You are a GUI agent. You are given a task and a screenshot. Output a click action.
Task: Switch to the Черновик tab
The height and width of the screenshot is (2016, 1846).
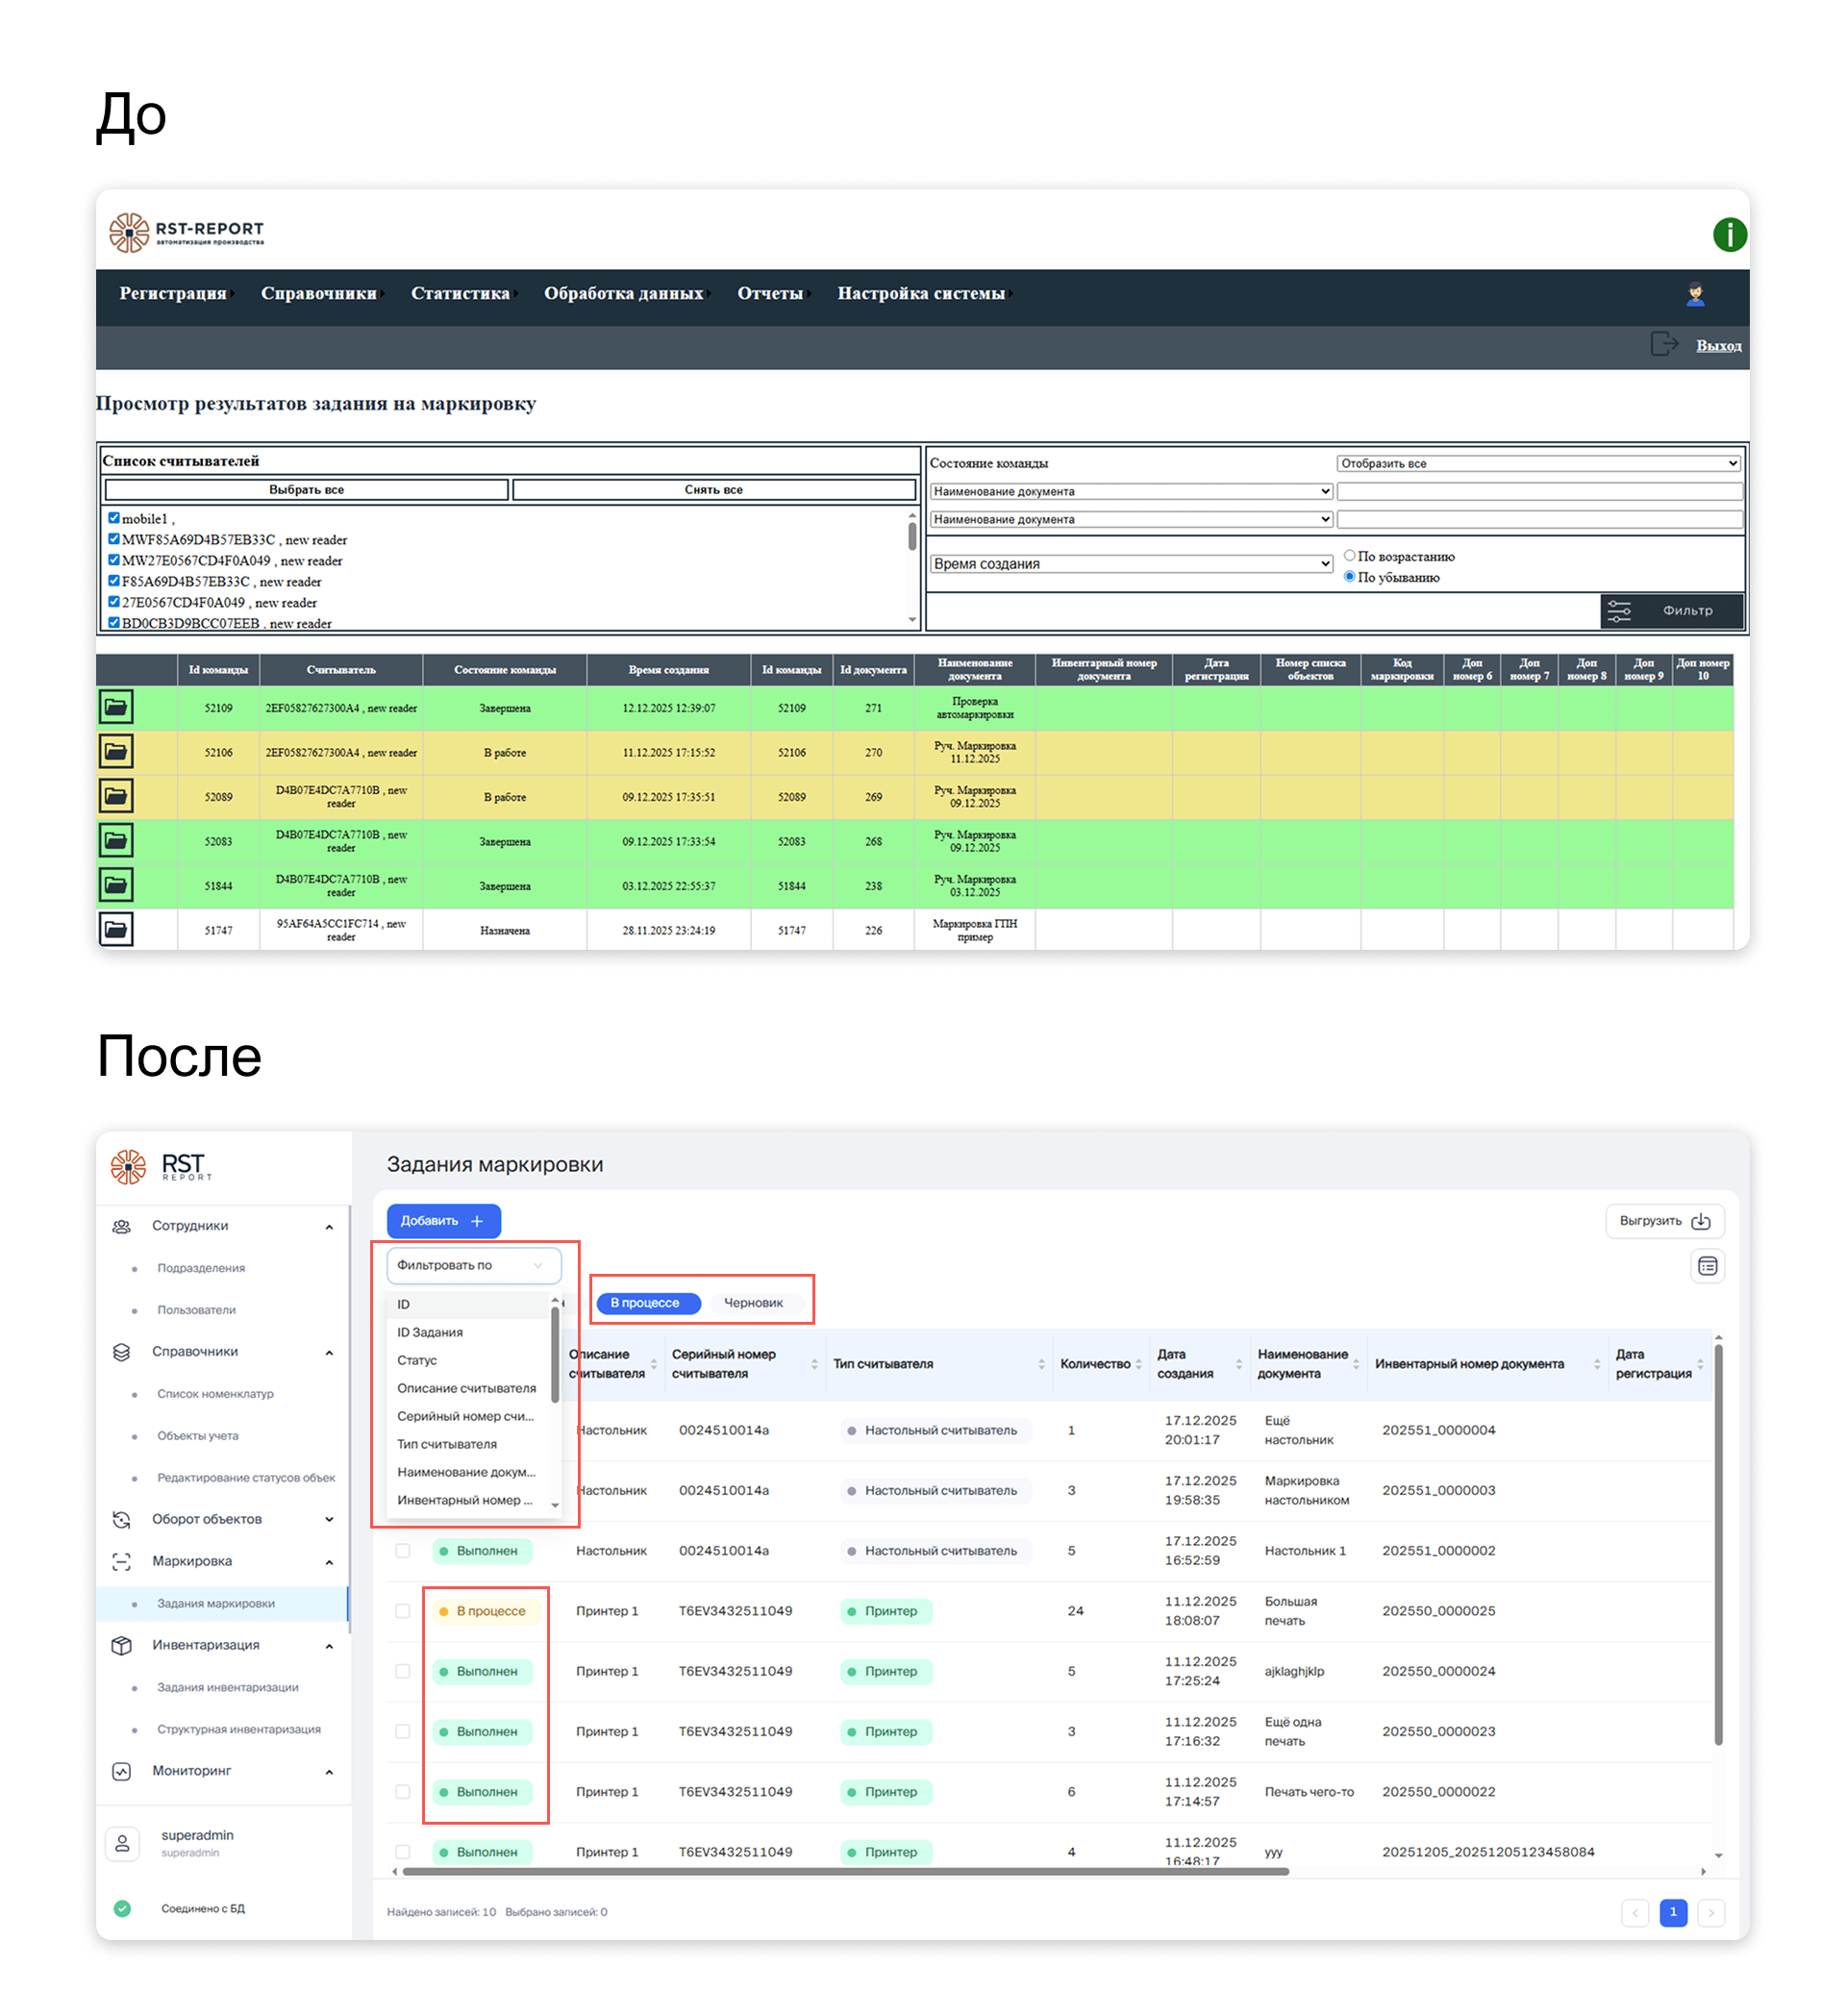[753, 1303]
